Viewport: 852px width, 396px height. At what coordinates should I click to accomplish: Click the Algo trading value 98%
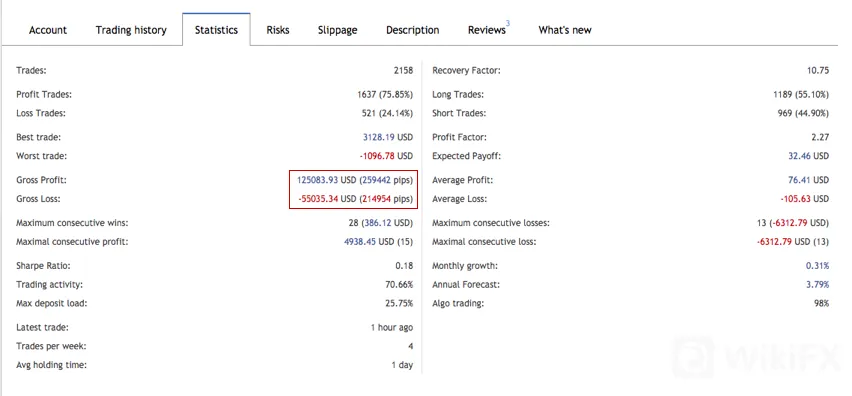pyautogui.click(x=822, y=304)
